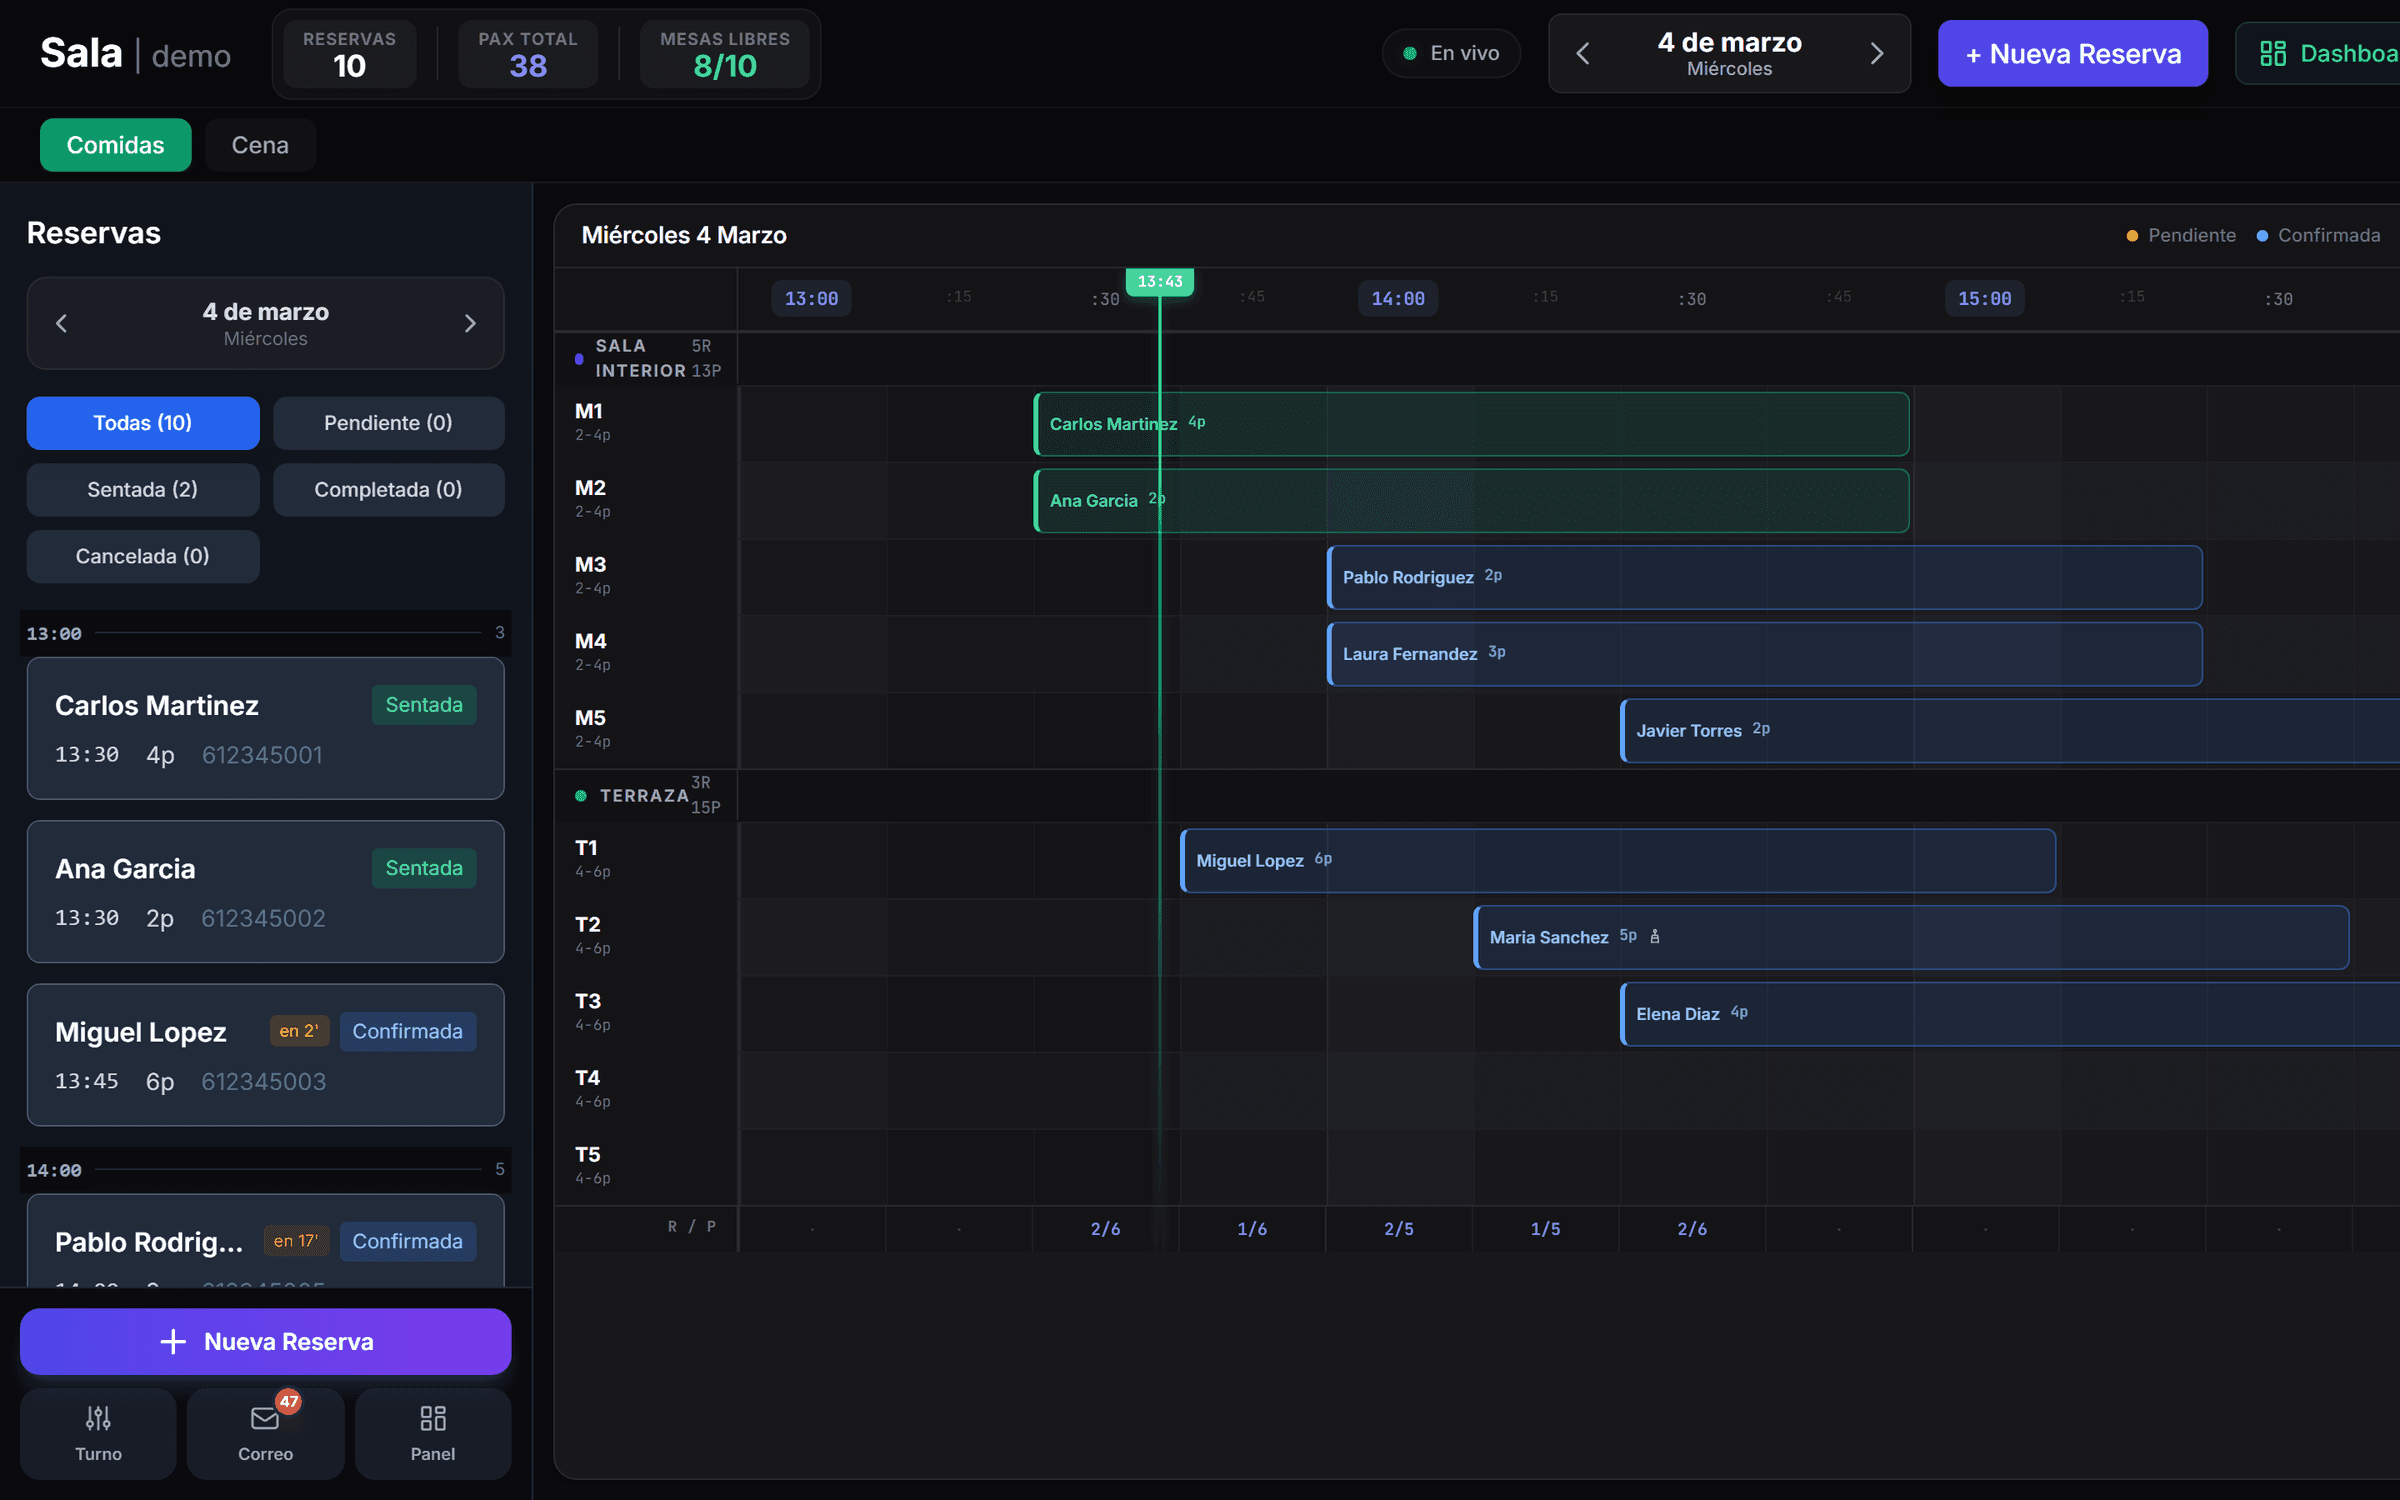Filter by Todas (10)
Screen dimensions: 2400x1500
tap(143, 423)
